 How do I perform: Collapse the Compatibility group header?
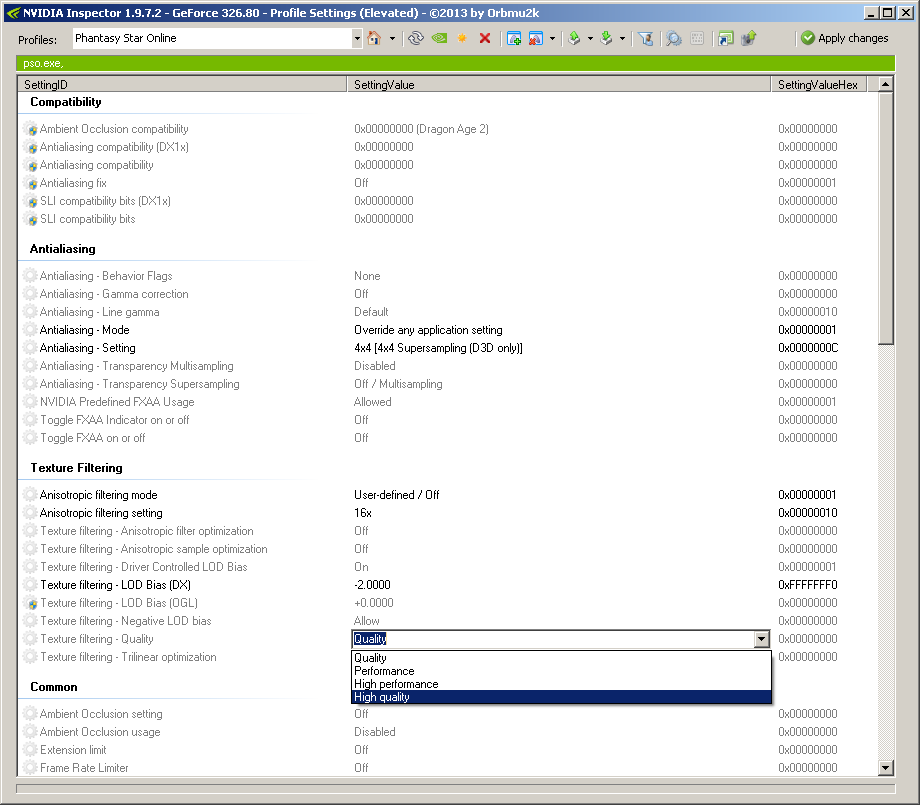pyautogui.click(x=66, y=102)
